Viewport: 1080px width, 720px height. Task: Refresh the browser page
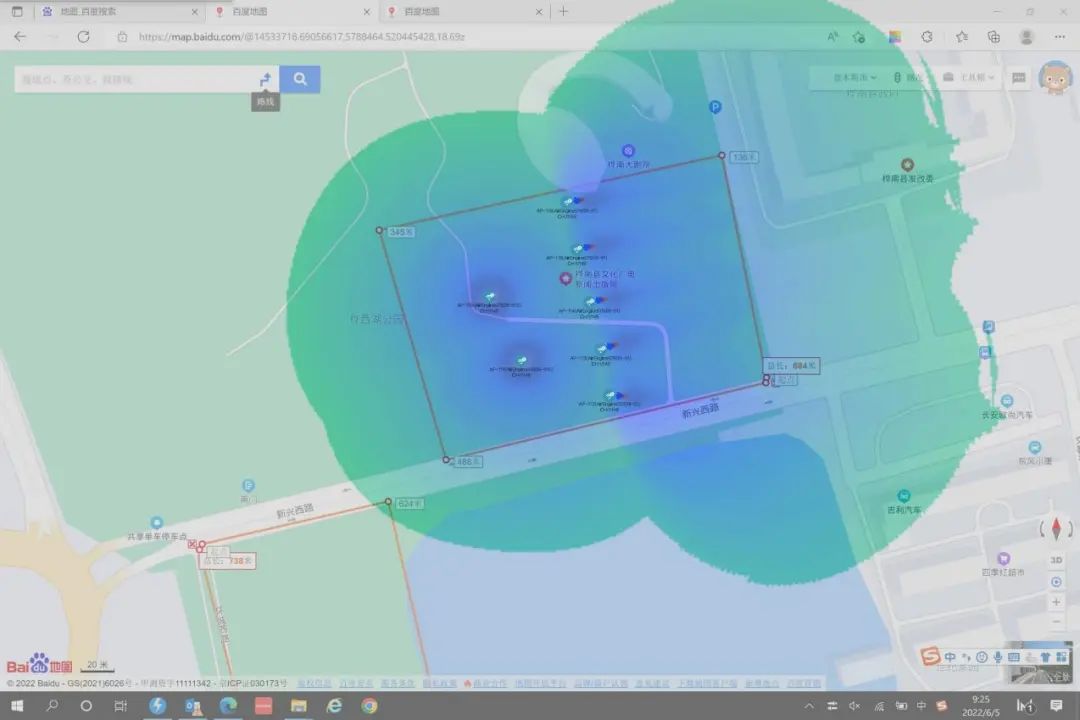(83, 36)
